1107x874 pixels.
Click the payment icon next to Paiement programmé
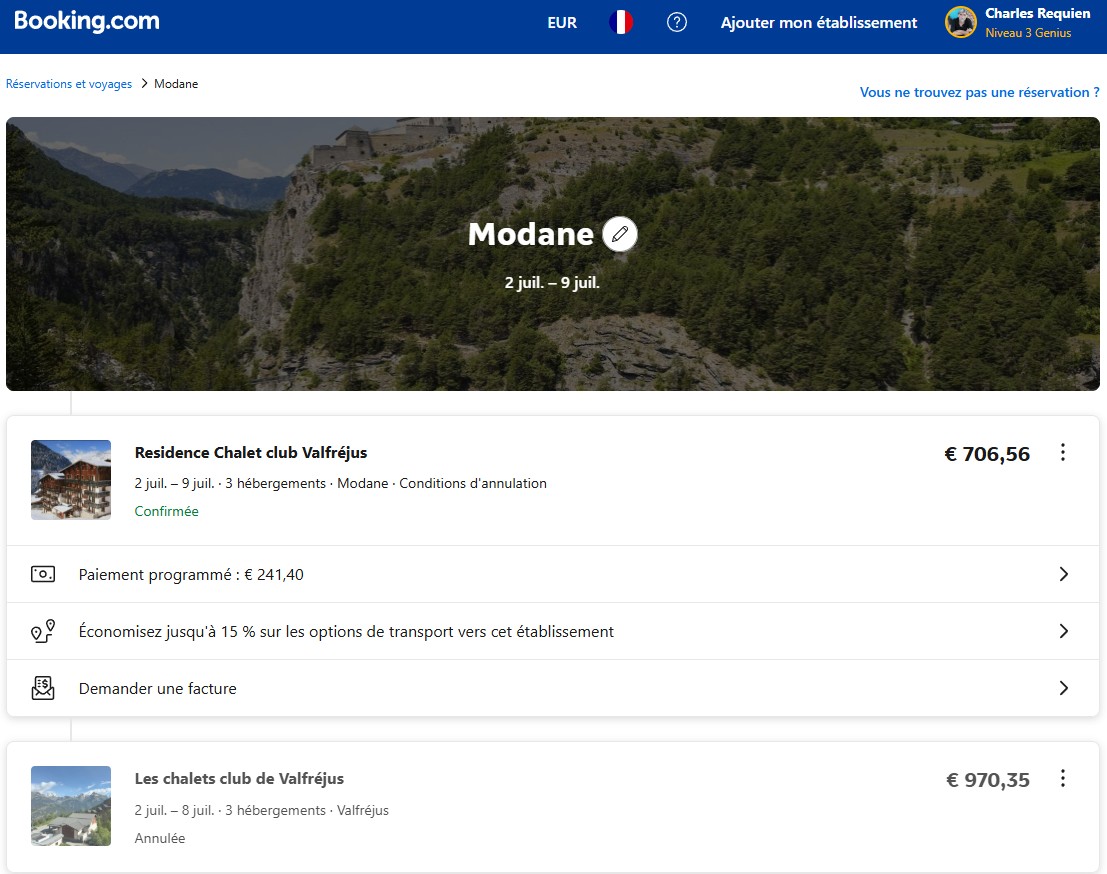click(43, 574)
